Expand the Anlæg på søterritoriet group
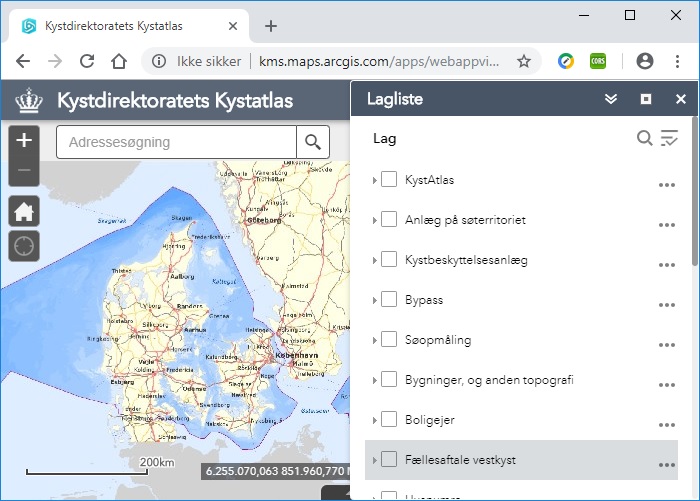 tap(375, 221)
